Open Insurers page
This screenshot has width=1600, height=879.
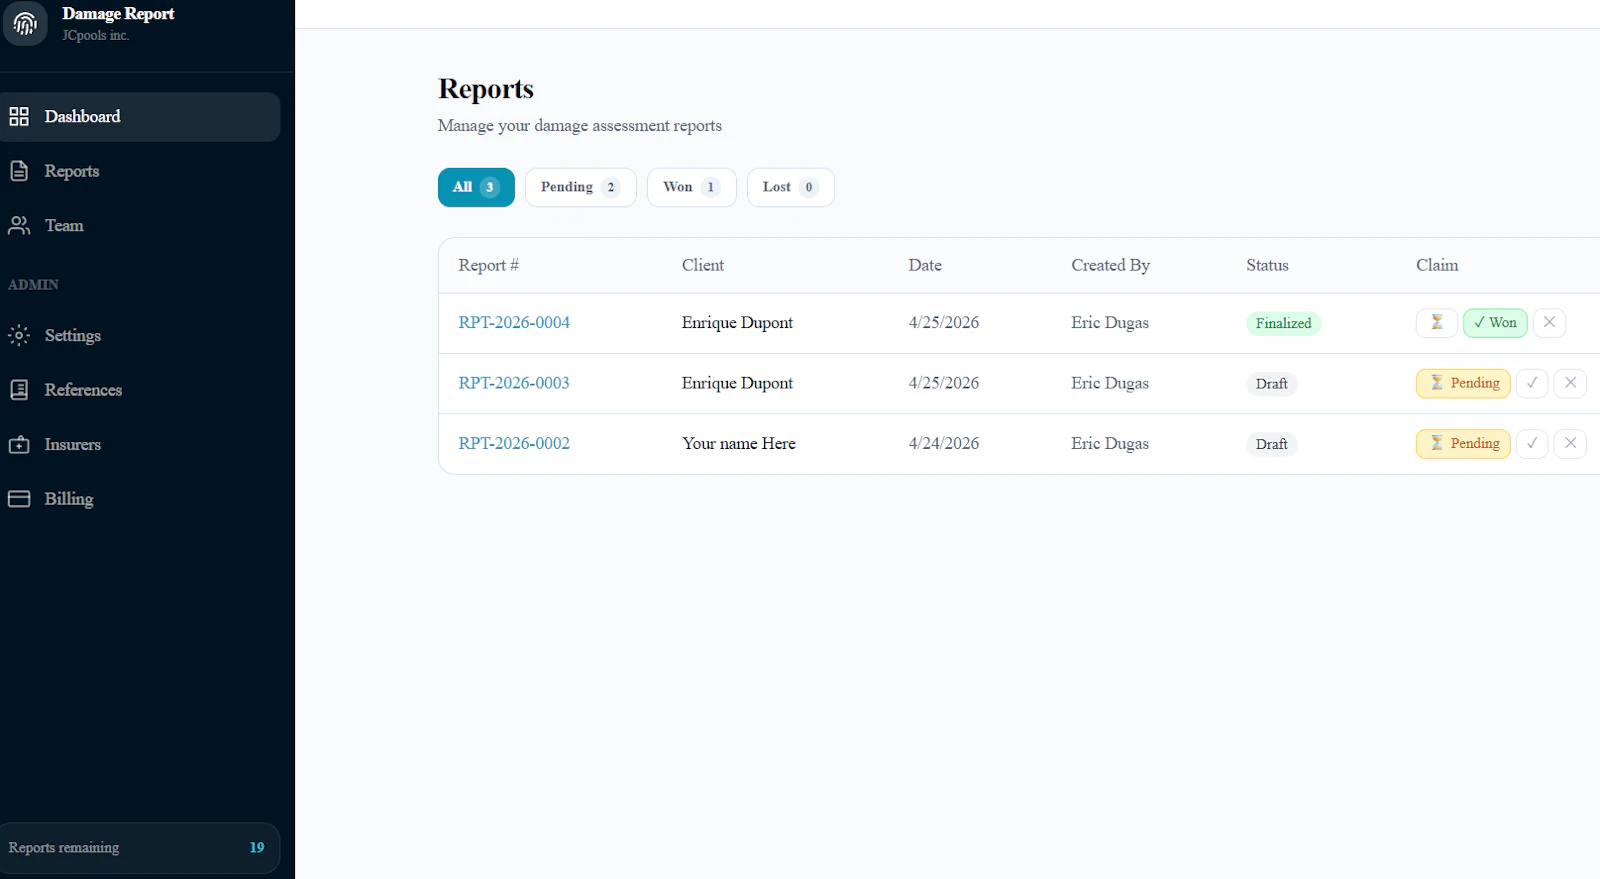(x=140, y=444)
